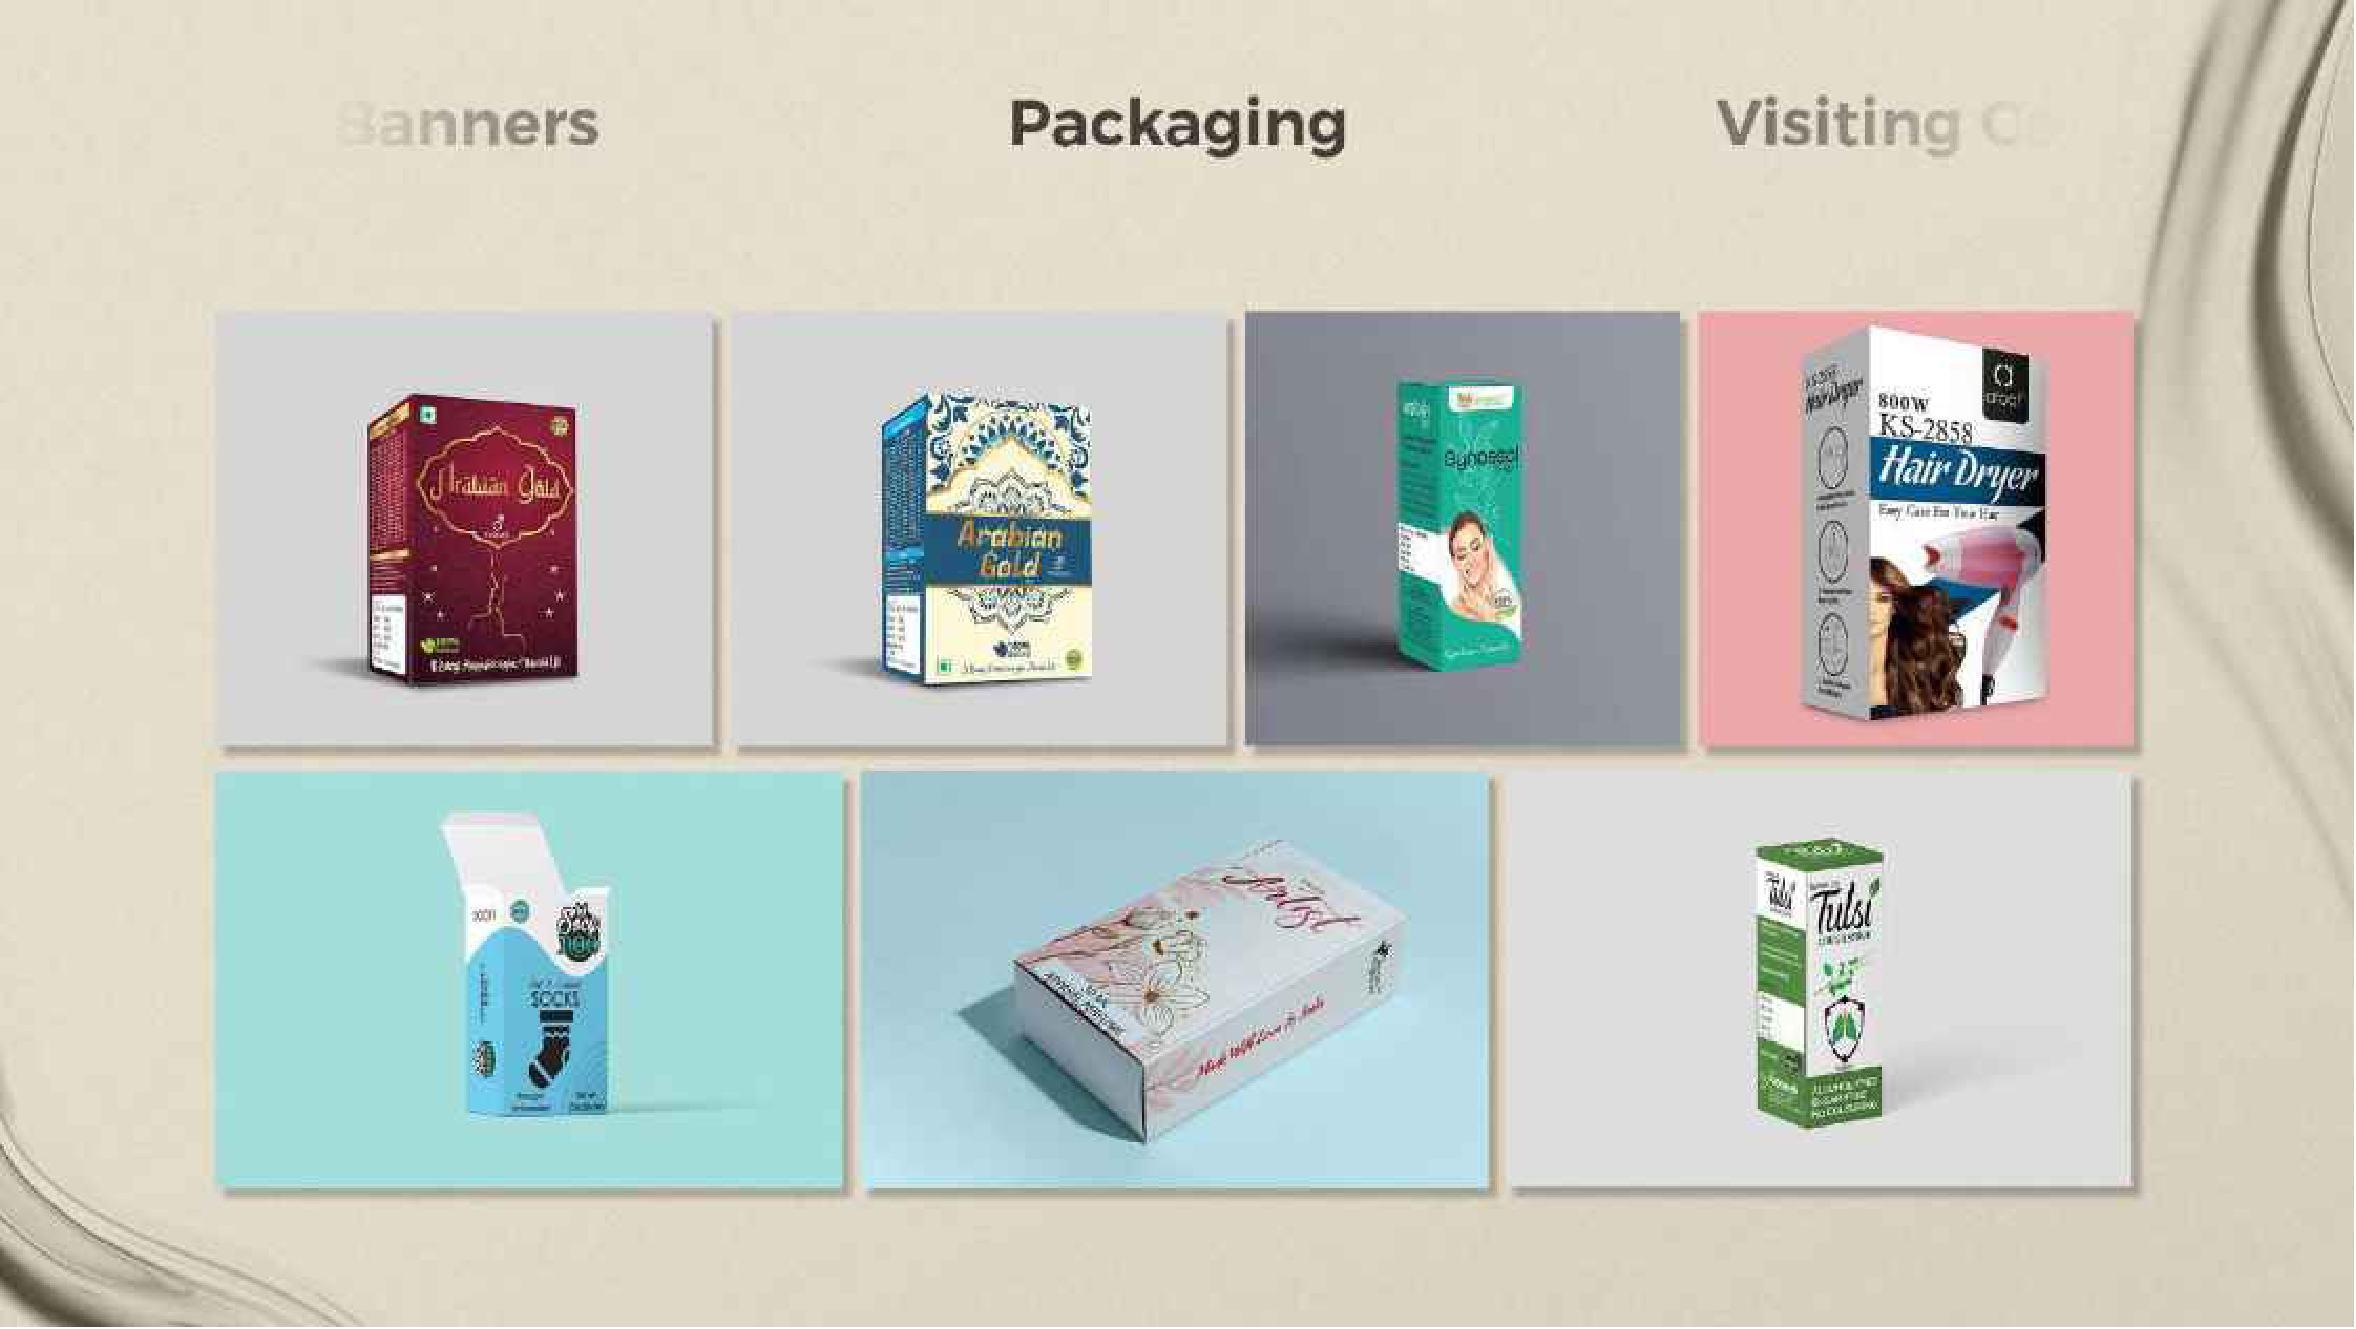View the green Tulsi box thumbnail
The width and height of the screenshot is (2356, 1329).
pyautogui.click(x=1821, y=980)
